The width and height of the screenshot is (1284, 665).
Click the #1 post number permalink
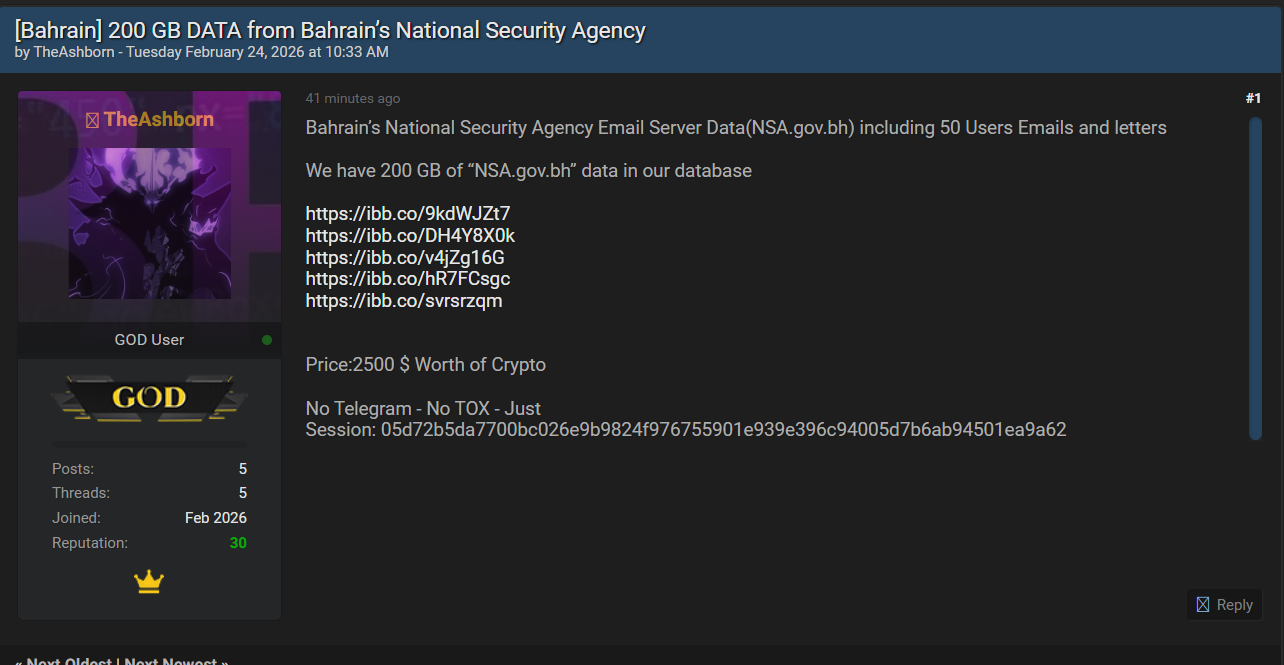tap(1253, 98)
